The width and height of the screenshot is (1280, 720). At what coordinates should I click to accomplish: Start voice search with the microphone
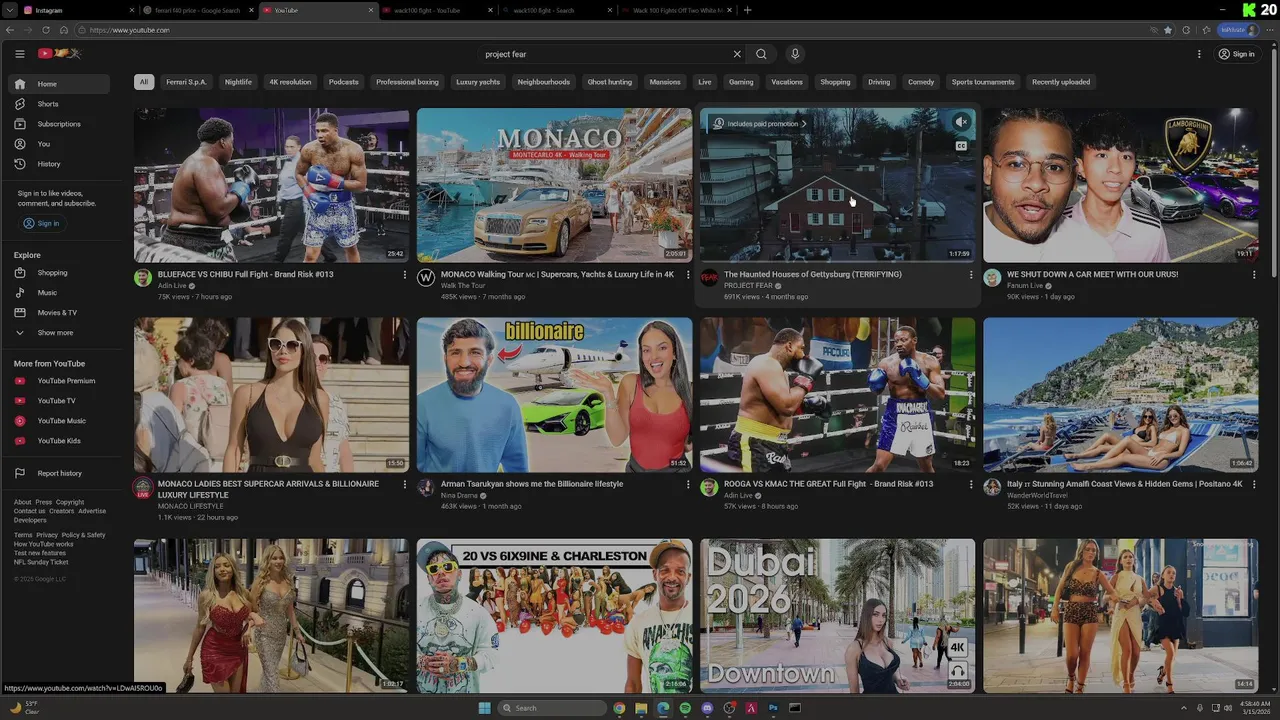795,54
